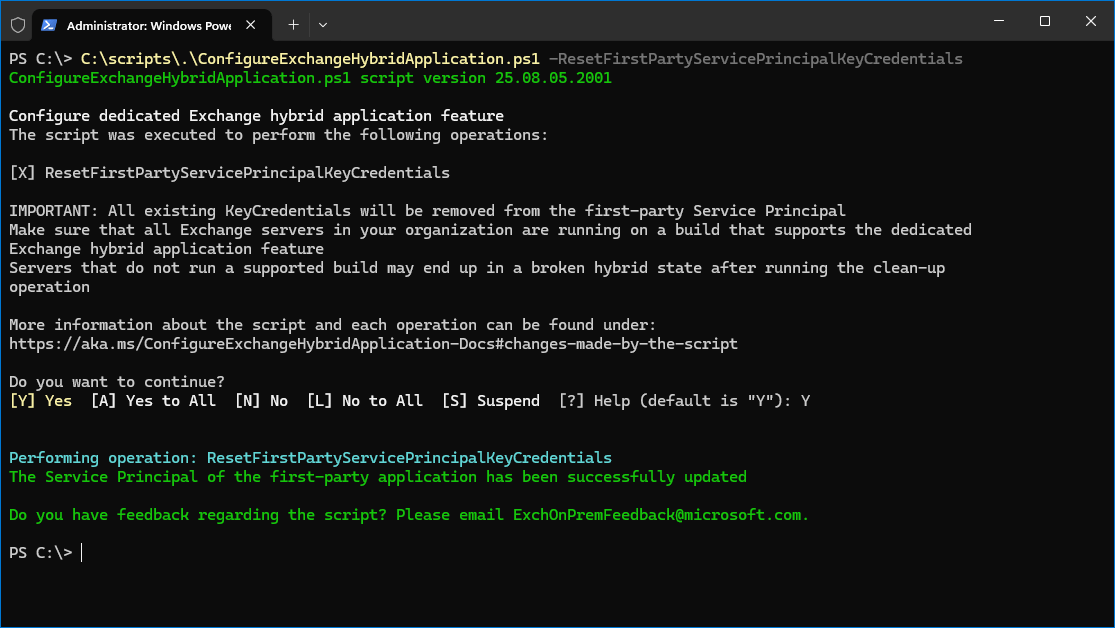This screenshot has width=1115, height=628.
Task: Minimize the terminal window
Action: pyautogui.click(x=997, y=21)
